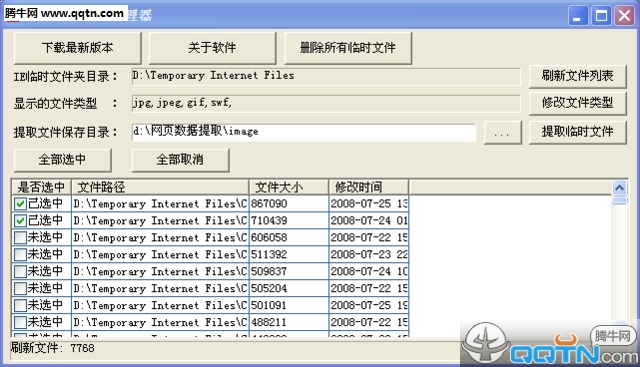Uncheck the checkbox for file sized 867090
This screenshot has height=367, width=640.
tap(20, 204)
